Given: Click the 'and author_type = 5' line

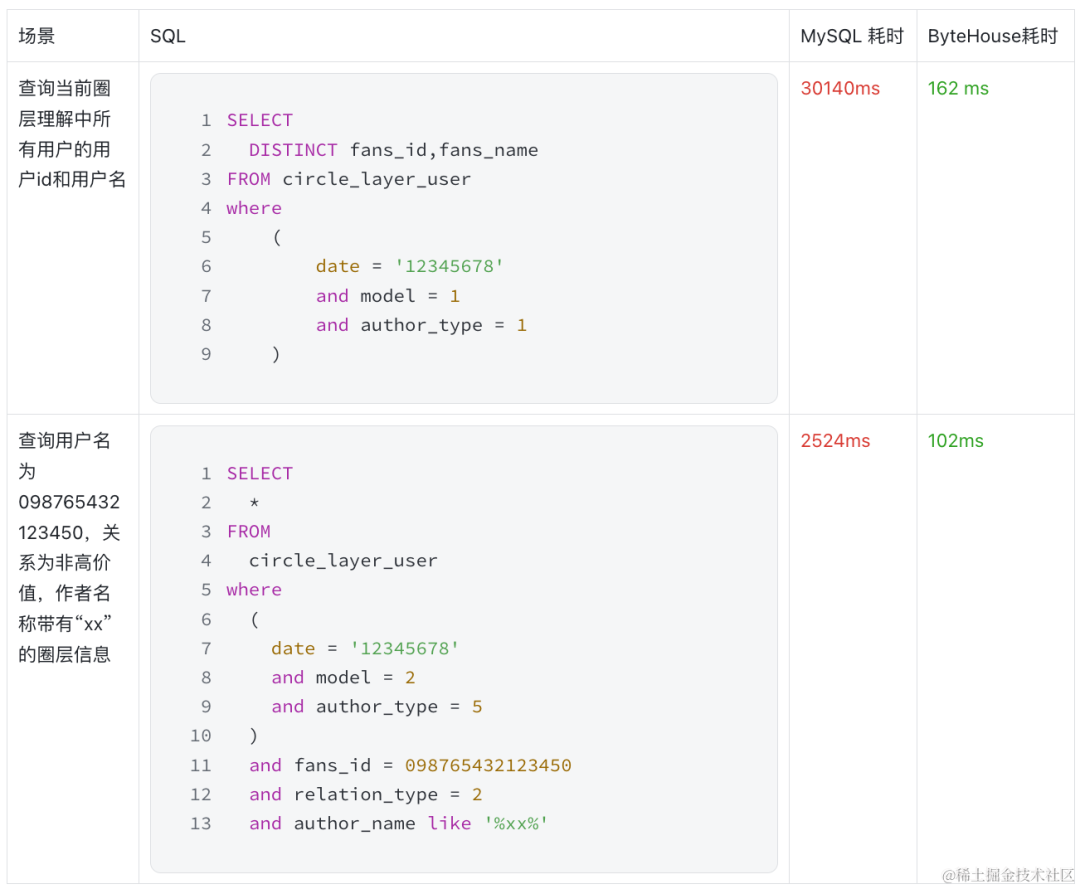Looking at the screenshot, I should (376, 706).
